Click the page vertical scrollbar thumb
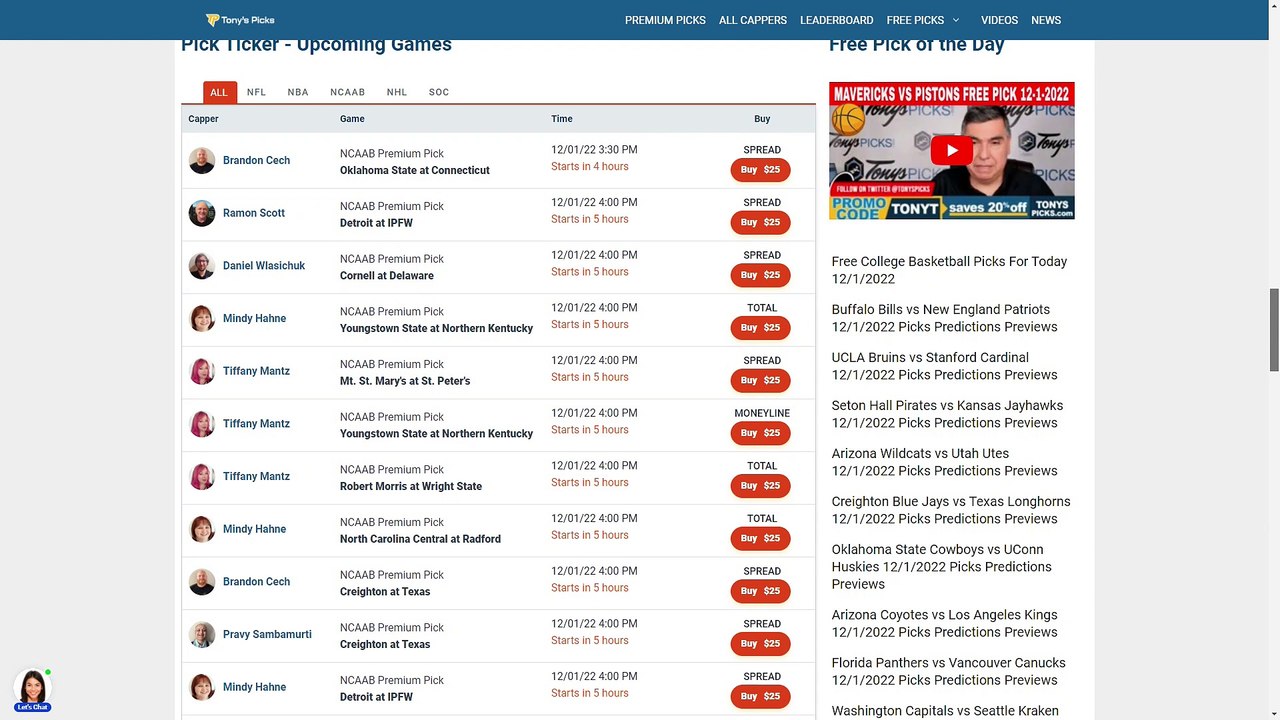 click(1274, 330)
